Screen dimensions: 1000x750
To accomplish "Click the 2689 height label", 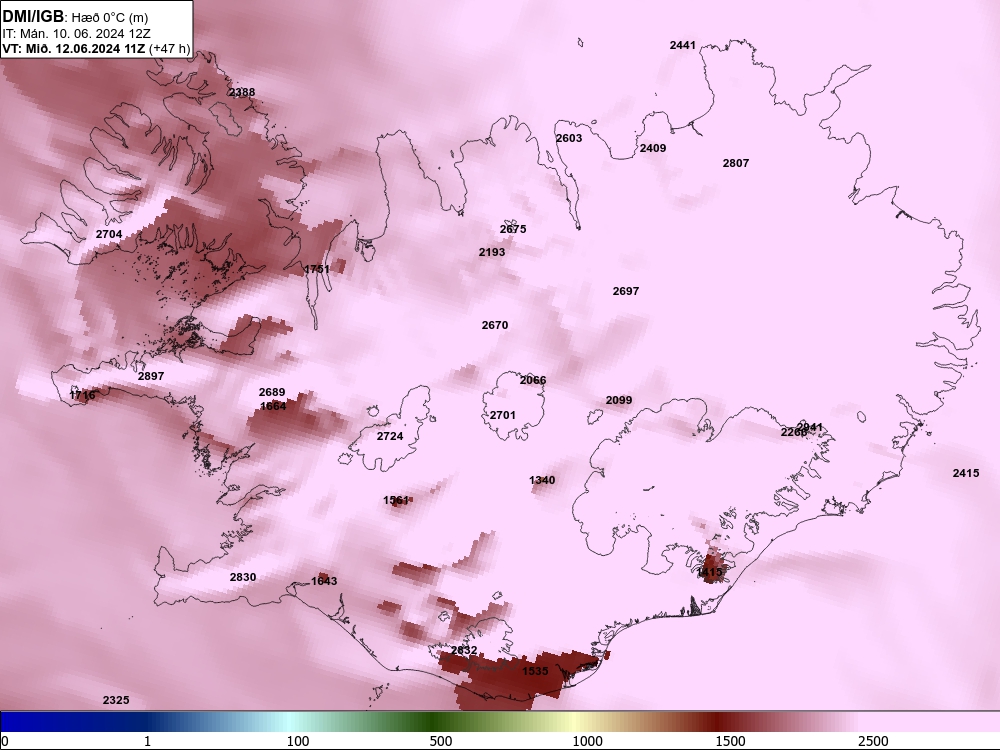I will [x=272, y=392].
